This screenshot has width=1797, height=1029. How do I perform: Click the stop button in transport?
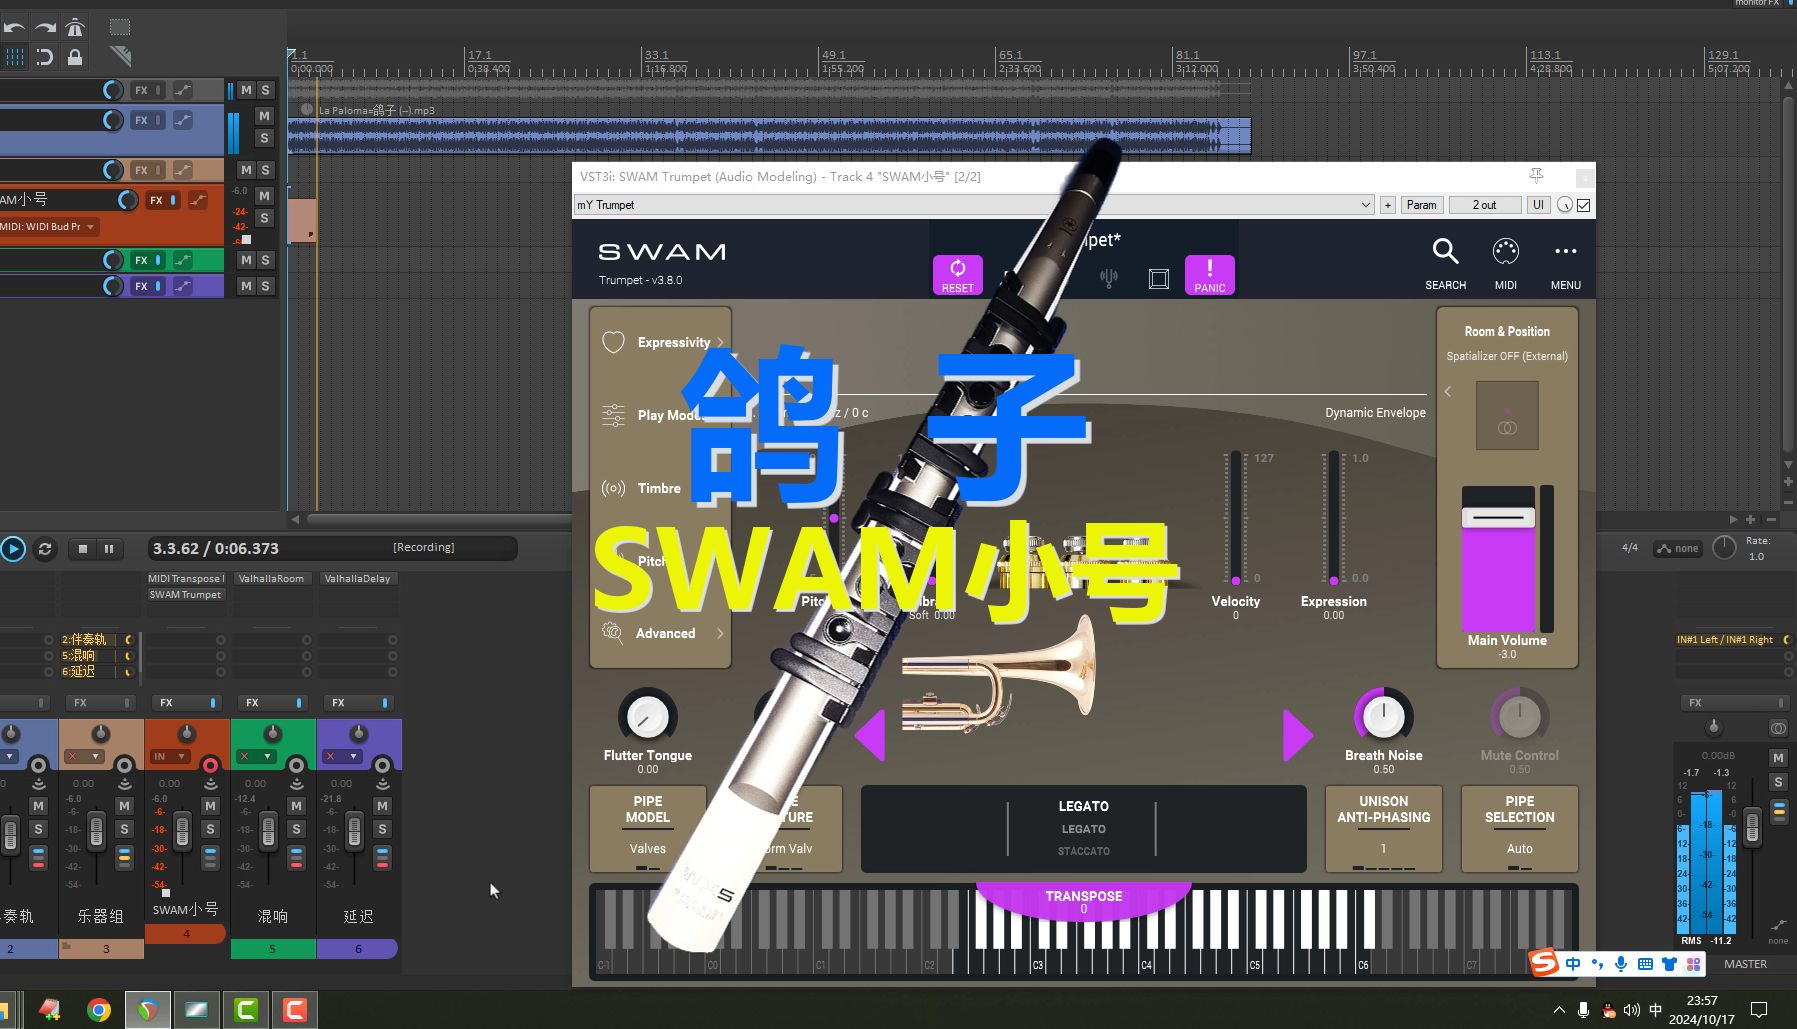pos(83,548)
